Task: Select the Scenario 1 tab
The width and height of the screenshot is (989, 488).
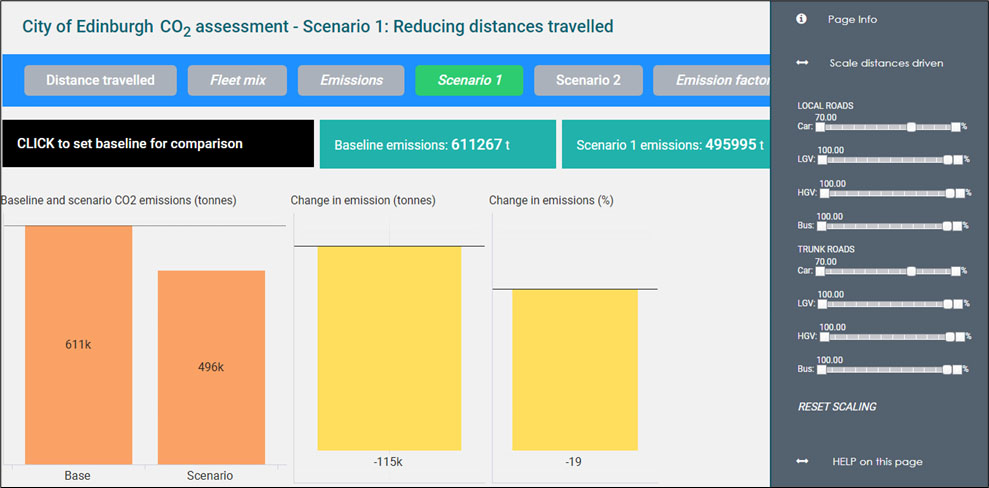Action: pyautogui.click(x=468, y=80)
